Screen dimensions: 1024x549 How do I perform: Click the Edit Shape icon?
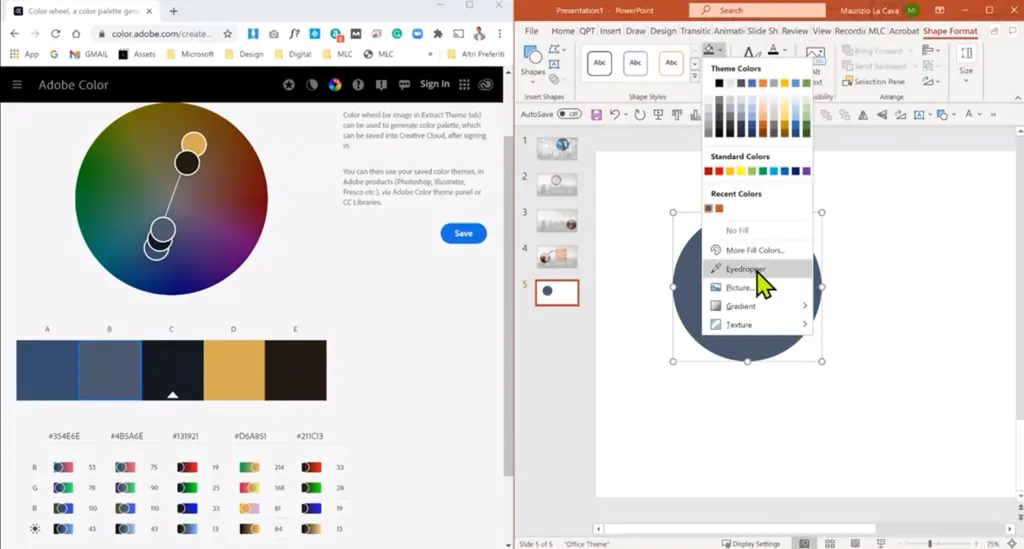click(x=554, y=49)
